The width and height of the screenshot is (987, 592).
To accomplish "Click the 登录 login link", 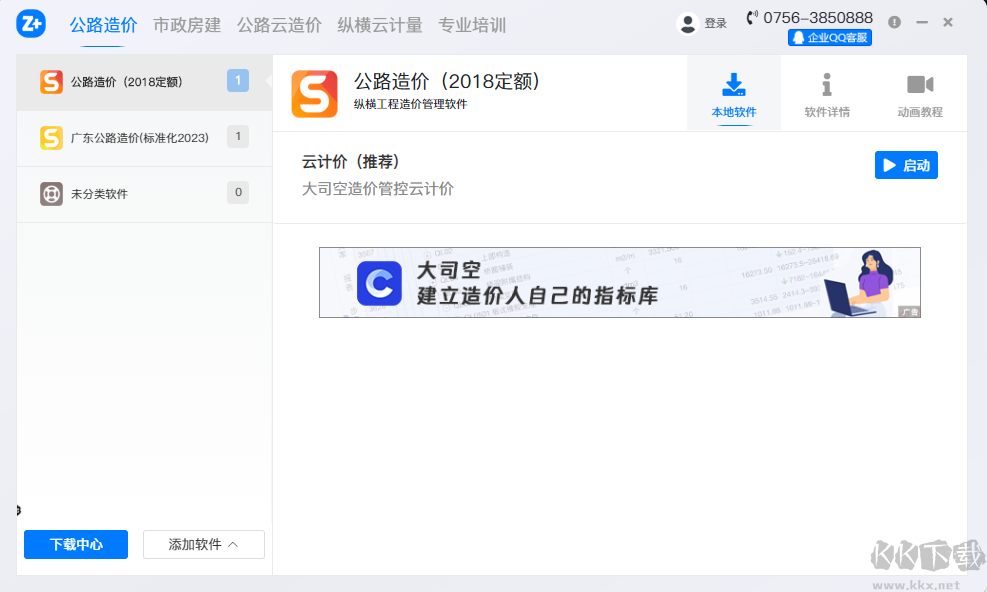I will pyautogui.click(x=716, y=23).
